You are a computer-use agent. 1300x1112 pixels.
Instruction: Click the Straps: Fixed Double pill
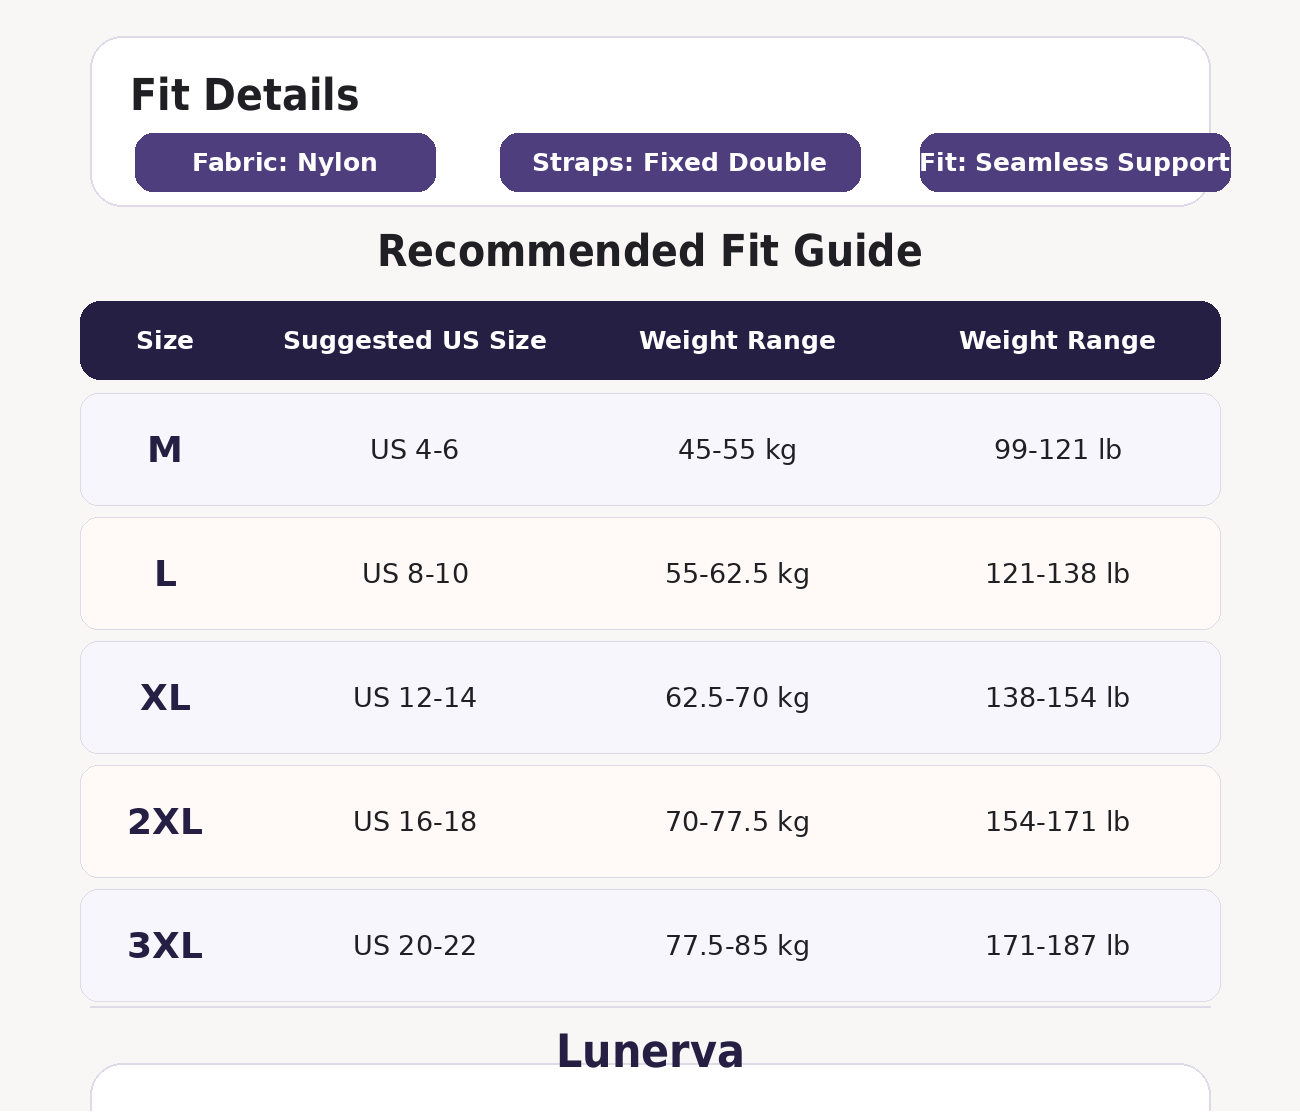[x=680, y=163]
